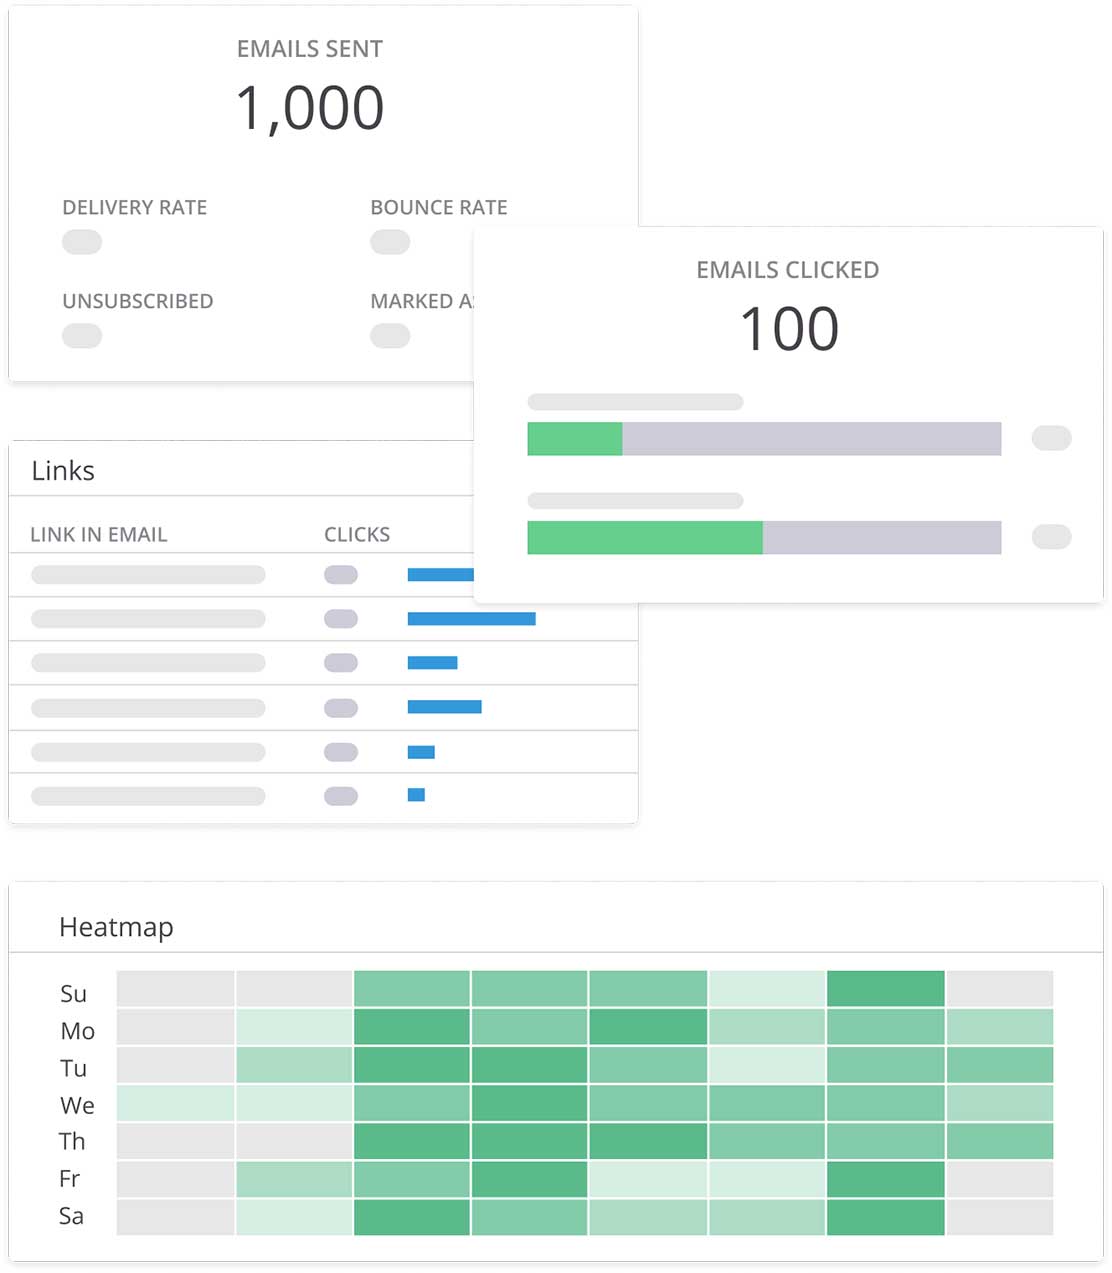Click the first heatmap cell in Wednesday row

point(176,1103)
